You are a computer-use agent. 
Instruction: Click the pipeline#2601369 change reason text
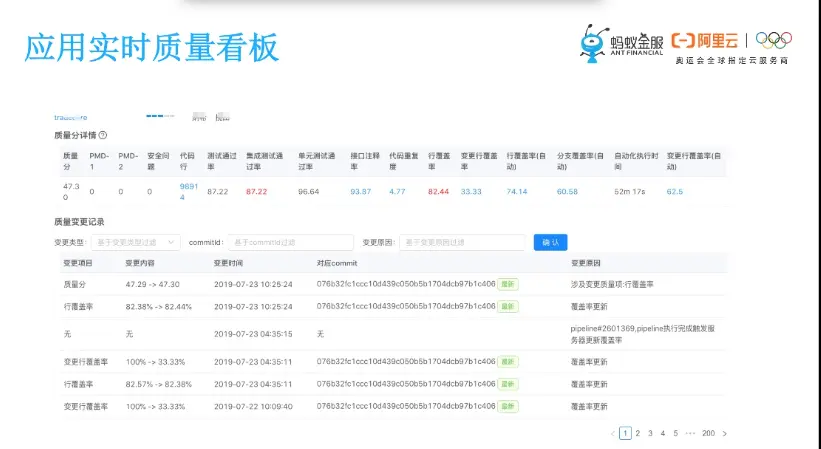click(x=642, y=334)
